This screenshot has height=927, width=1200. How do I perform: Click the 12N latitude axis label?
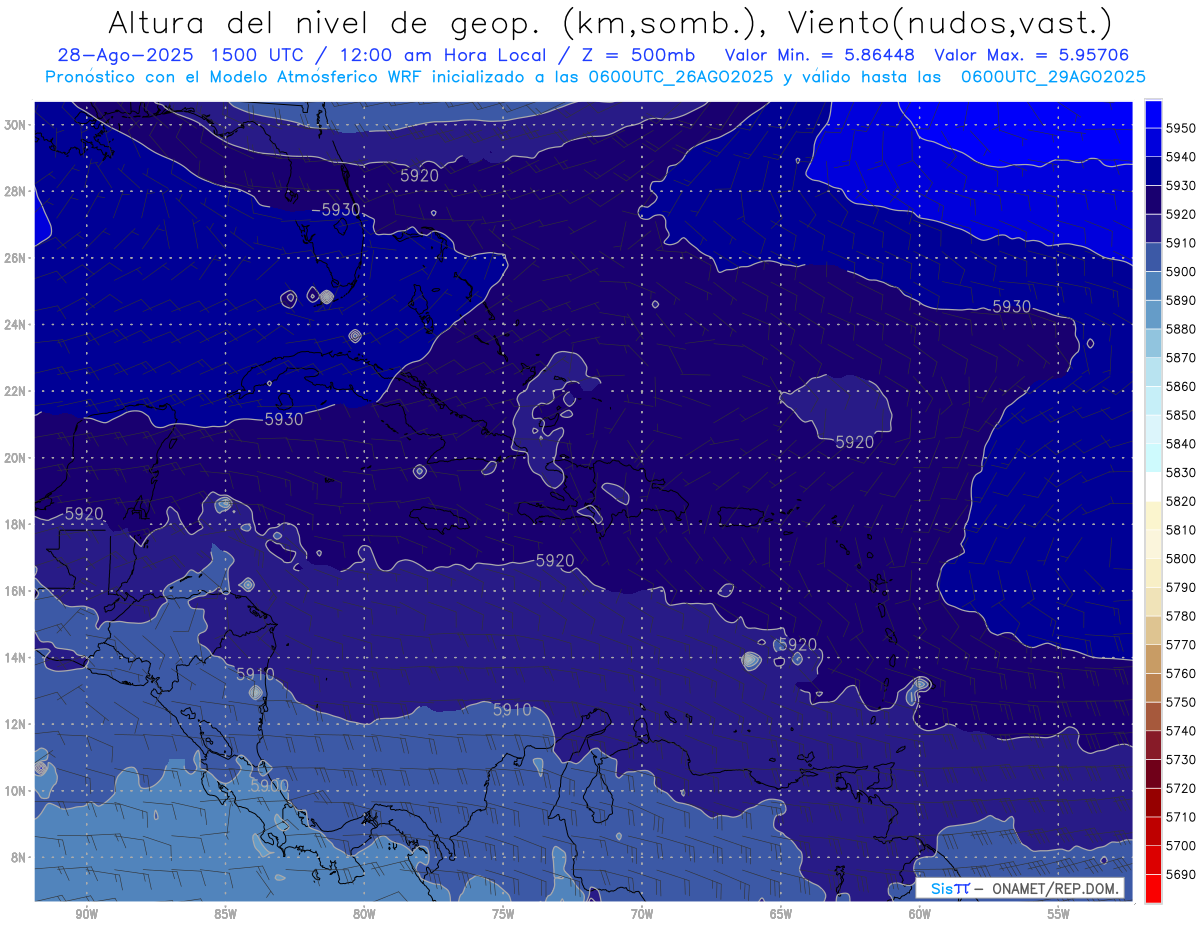tap(15, 724)
